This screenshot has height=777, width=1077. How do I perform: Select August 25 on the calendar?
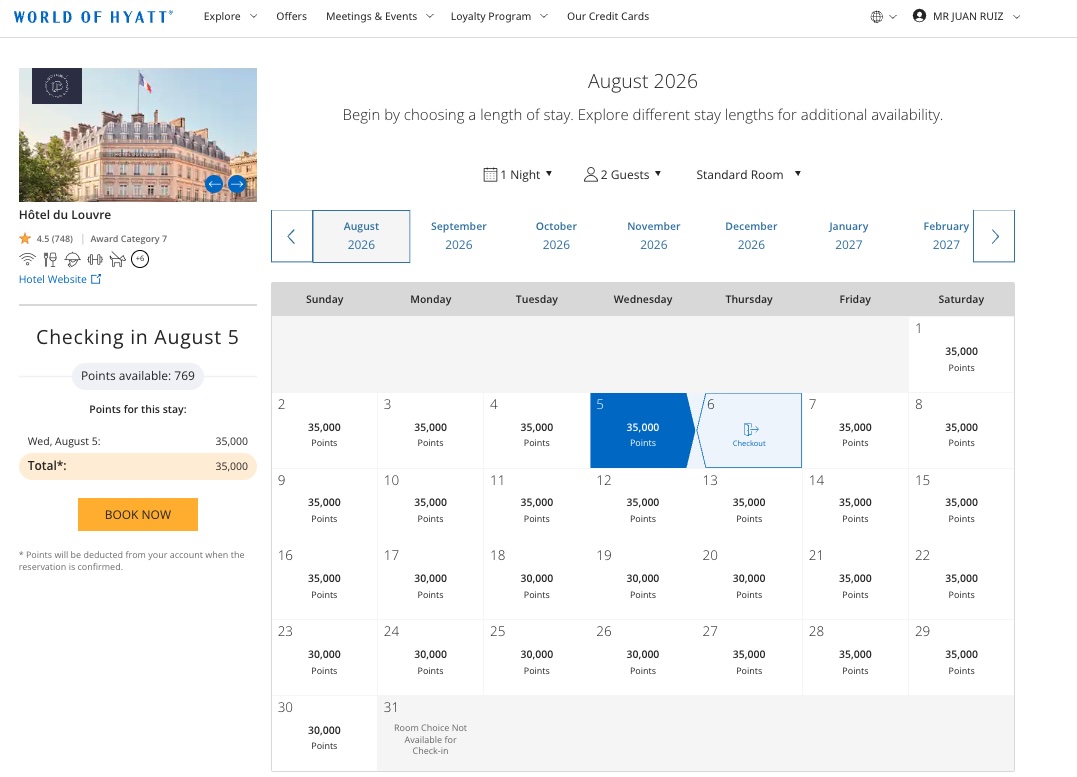[536, 658]
